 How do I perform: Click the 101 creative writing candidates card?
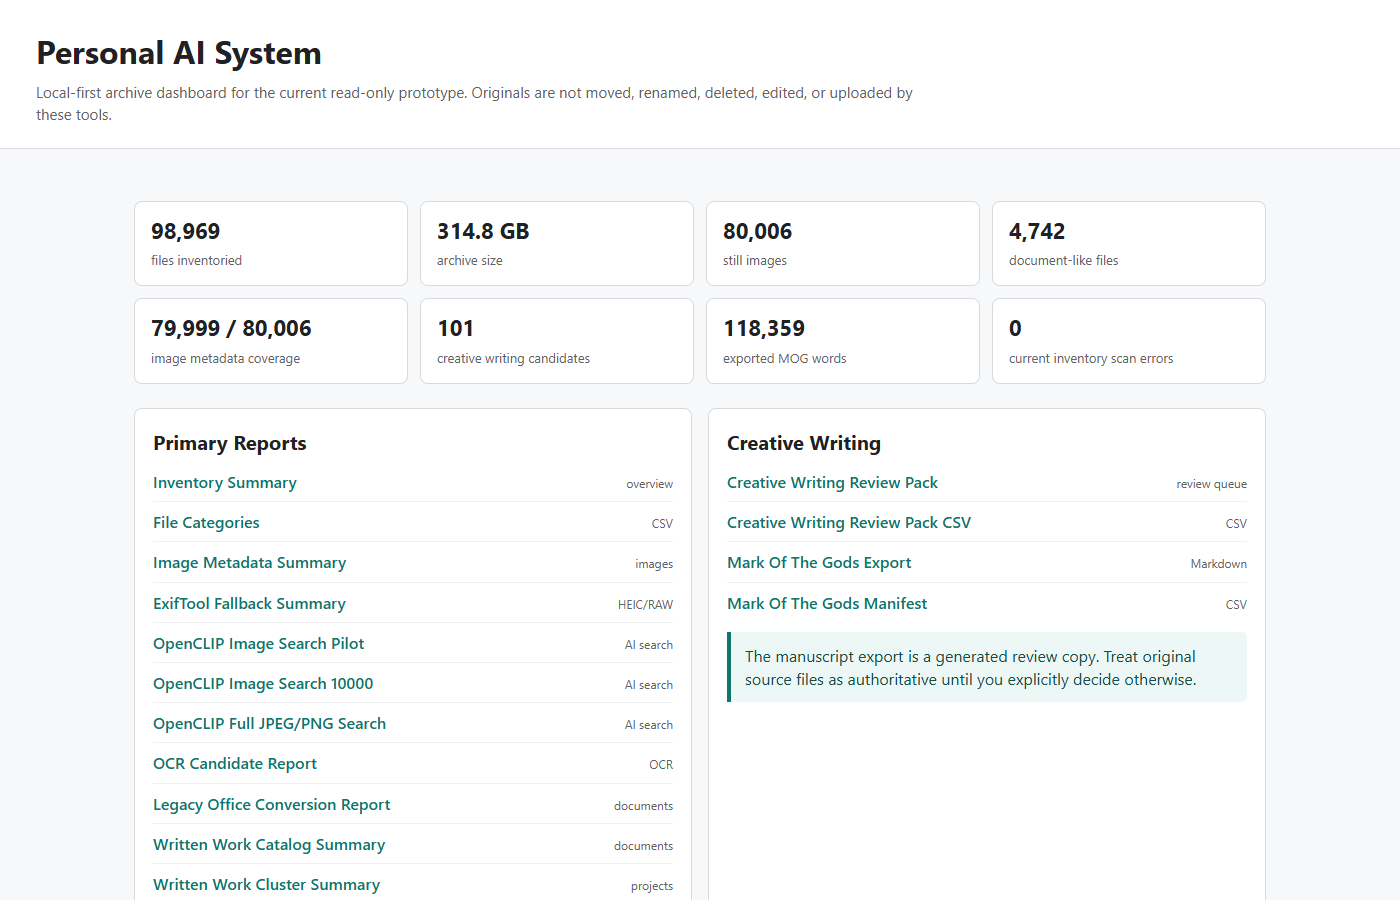click(x=557, y=341)
